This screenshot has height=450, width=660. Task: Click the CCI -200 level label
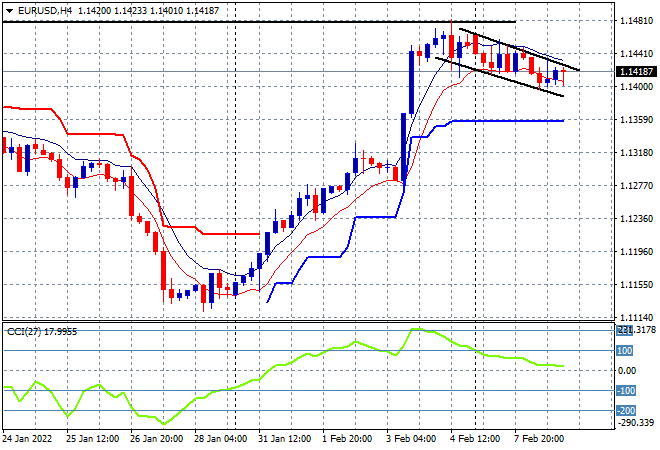pyautogui.click(x=622, y=411)
